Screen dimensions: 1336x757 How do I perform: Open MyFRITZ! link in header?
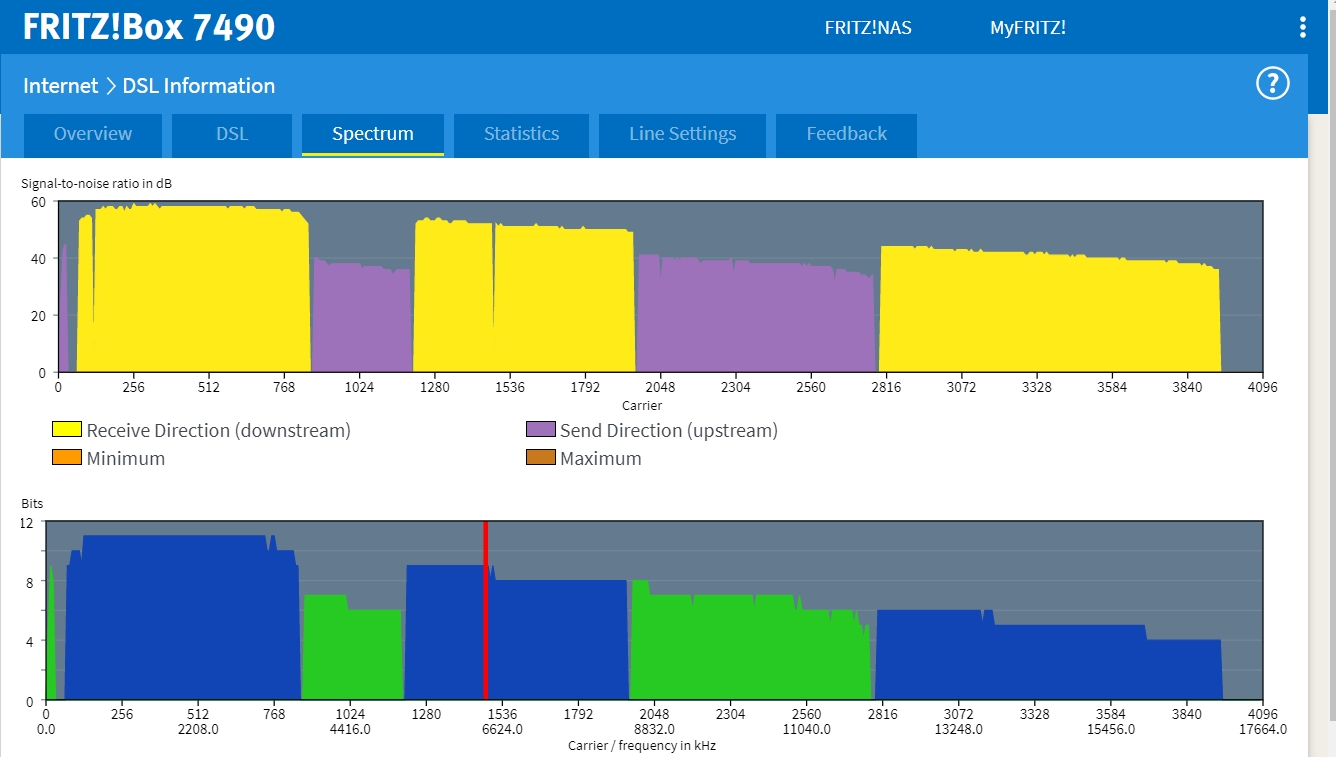(x=1027, y=28)
